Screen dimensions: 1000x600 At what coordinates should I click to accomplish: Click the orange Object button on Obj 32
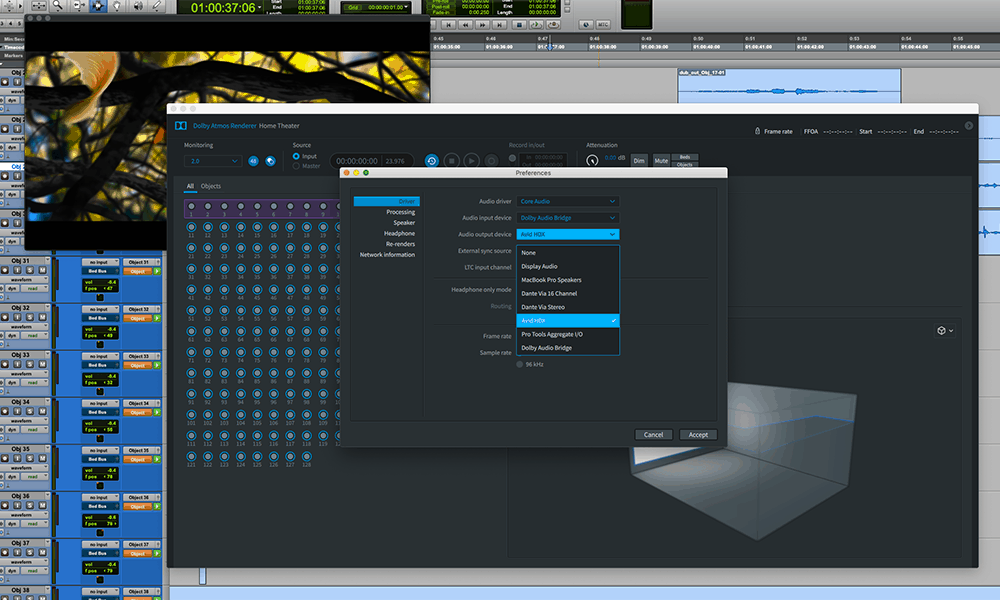pos(137,318)
